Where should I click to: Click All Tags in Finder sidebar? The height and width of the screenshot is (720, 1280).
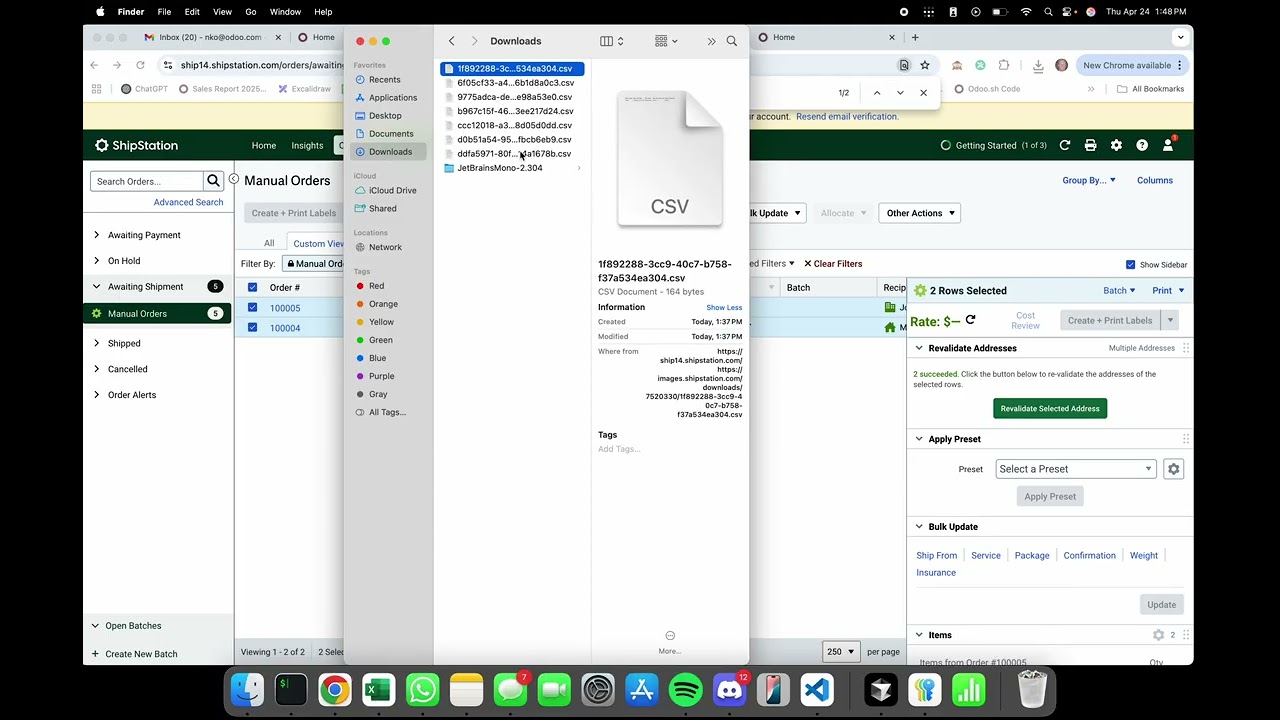387,412
